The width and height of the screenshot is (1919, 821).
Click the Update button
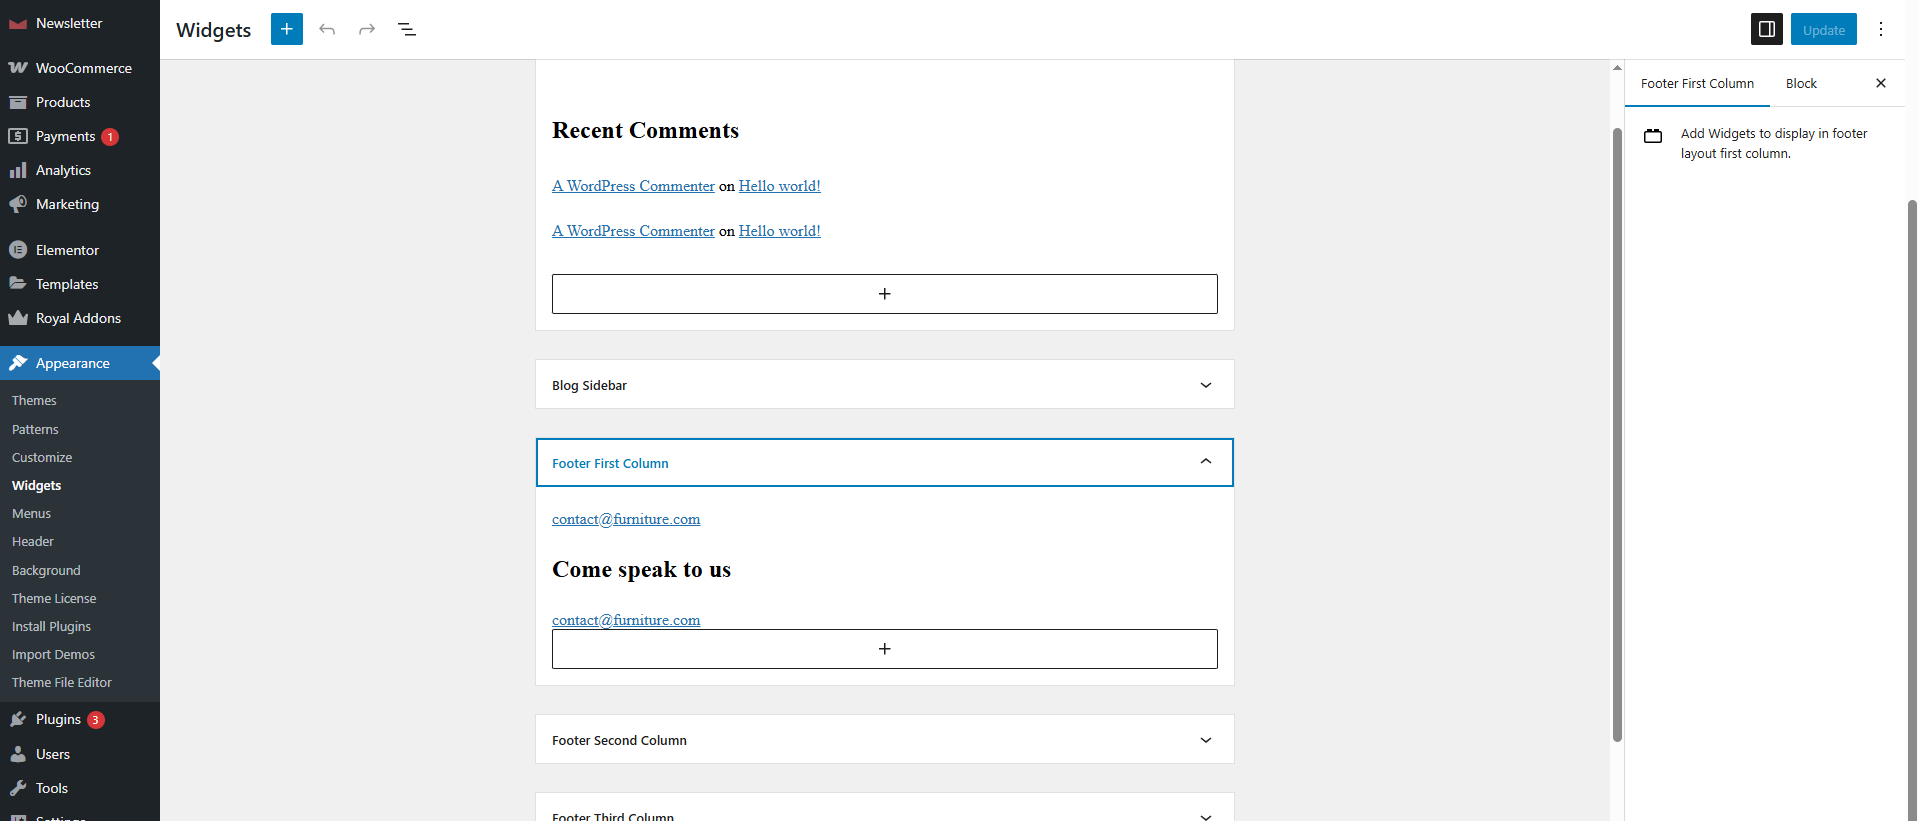[x=1823, y=29]
